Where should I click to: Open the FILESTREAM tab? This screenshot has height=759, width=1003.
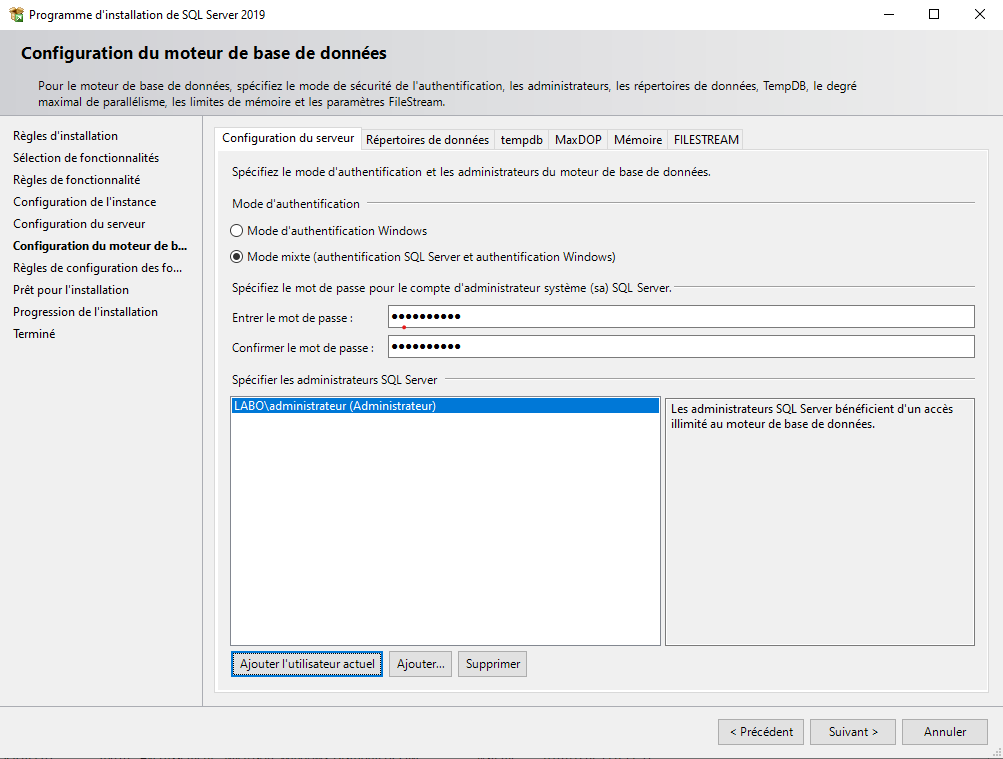[x=706, y=140]
